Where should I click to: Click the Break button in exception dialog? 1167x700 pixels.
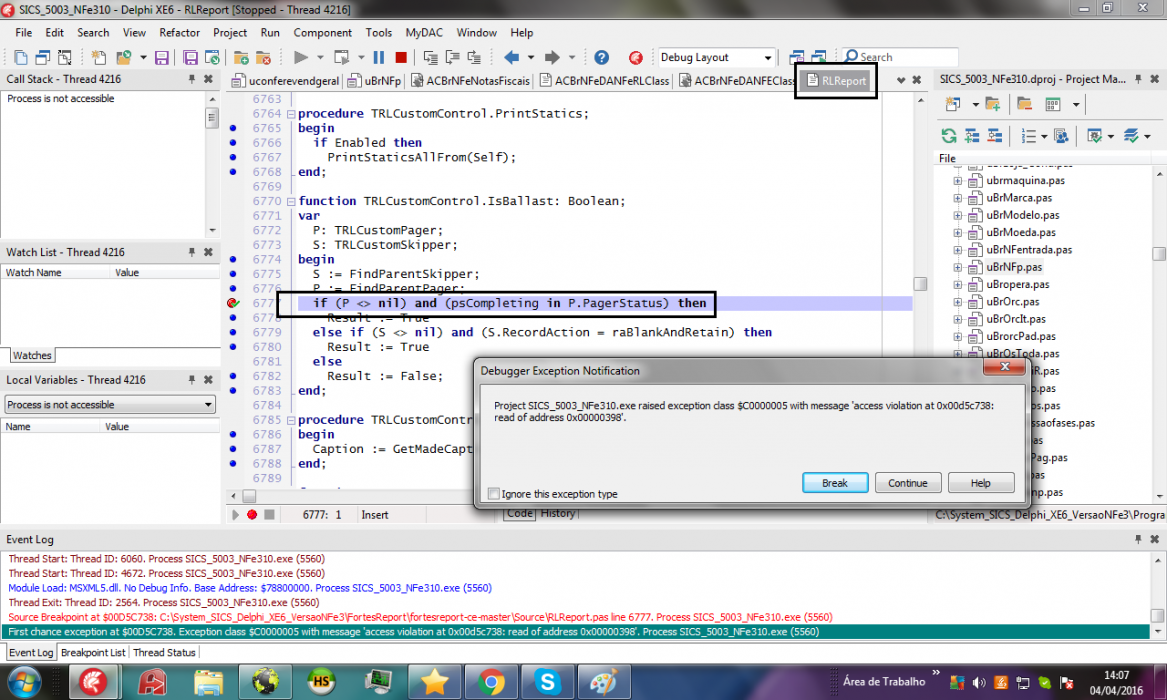point(835,483)
